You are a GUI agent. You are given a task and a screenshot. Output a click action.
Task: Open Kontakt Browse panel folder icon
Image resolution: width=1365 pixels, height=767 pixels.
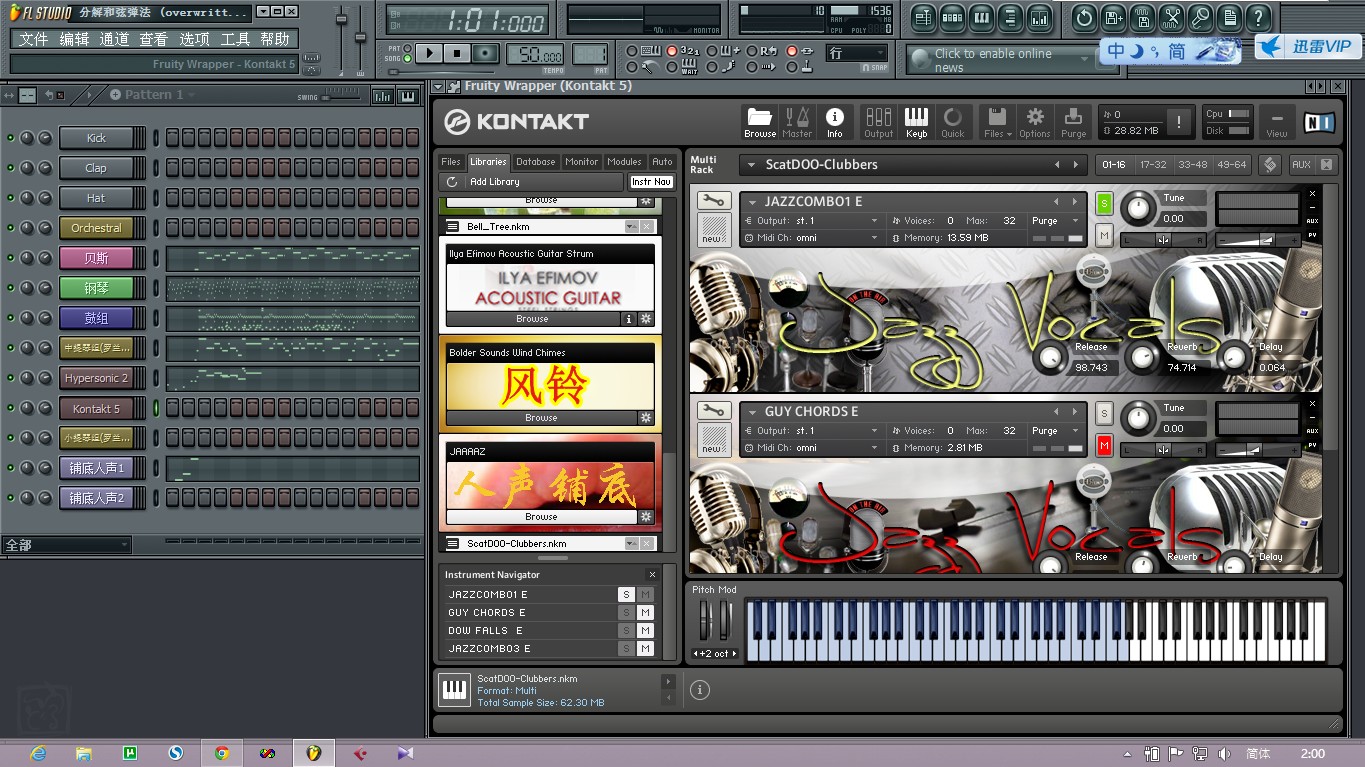coord(759,121)
